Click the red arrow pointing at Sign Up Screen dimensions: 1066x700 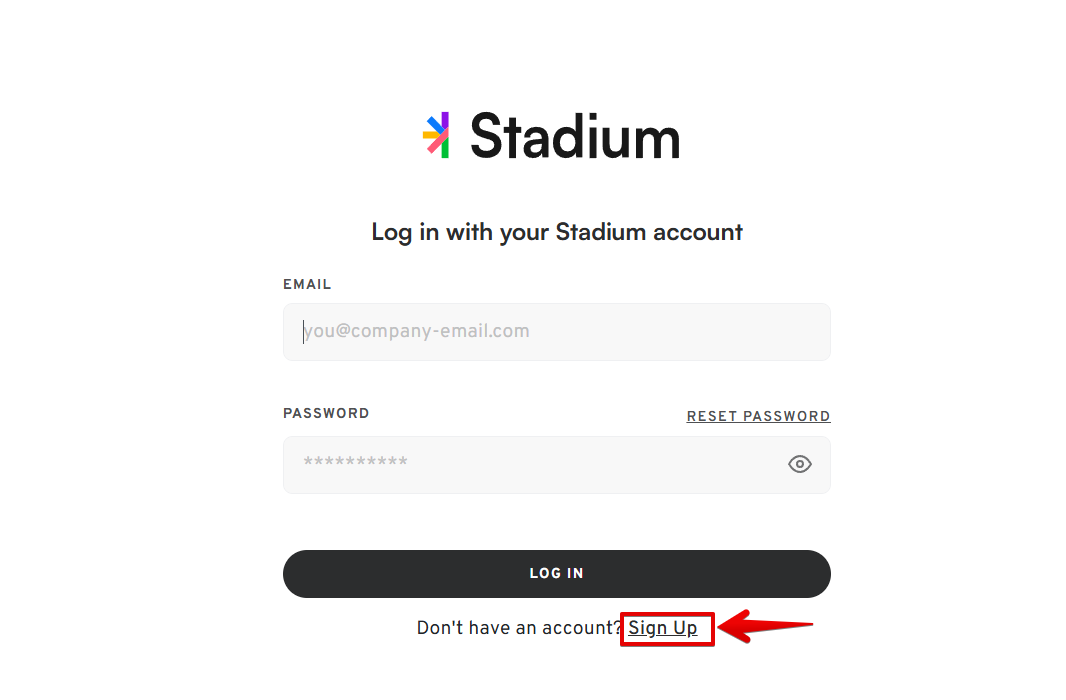tap(766, 628)
